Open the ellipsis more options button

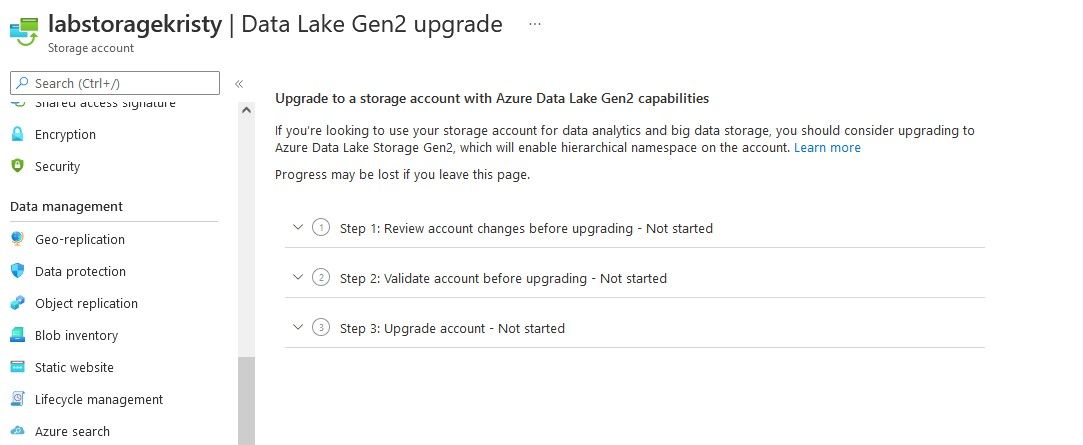click(x=535, y=24)
